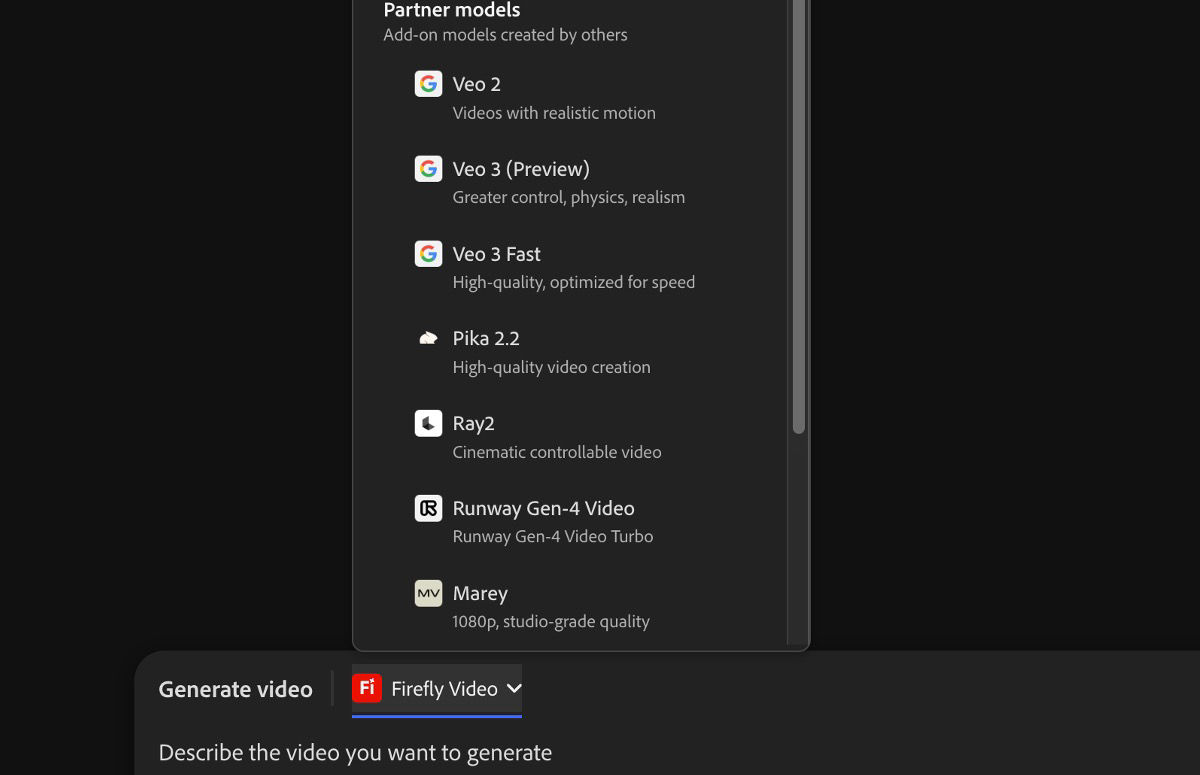Click the model list scrollbar thumb
The height and width of the screenshot is (775, 1200).
pyautogui.click(x=798, y=215)
